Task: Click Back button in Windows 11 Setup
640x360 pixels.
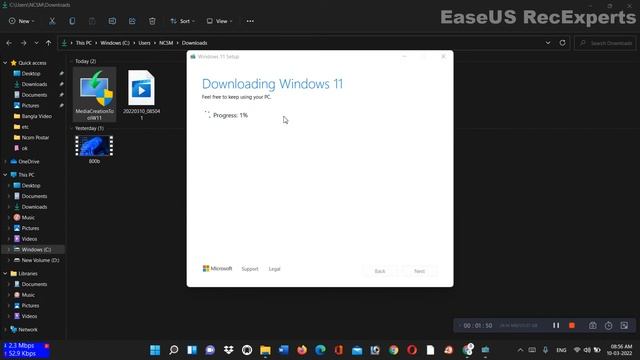Action: [380, 271]
